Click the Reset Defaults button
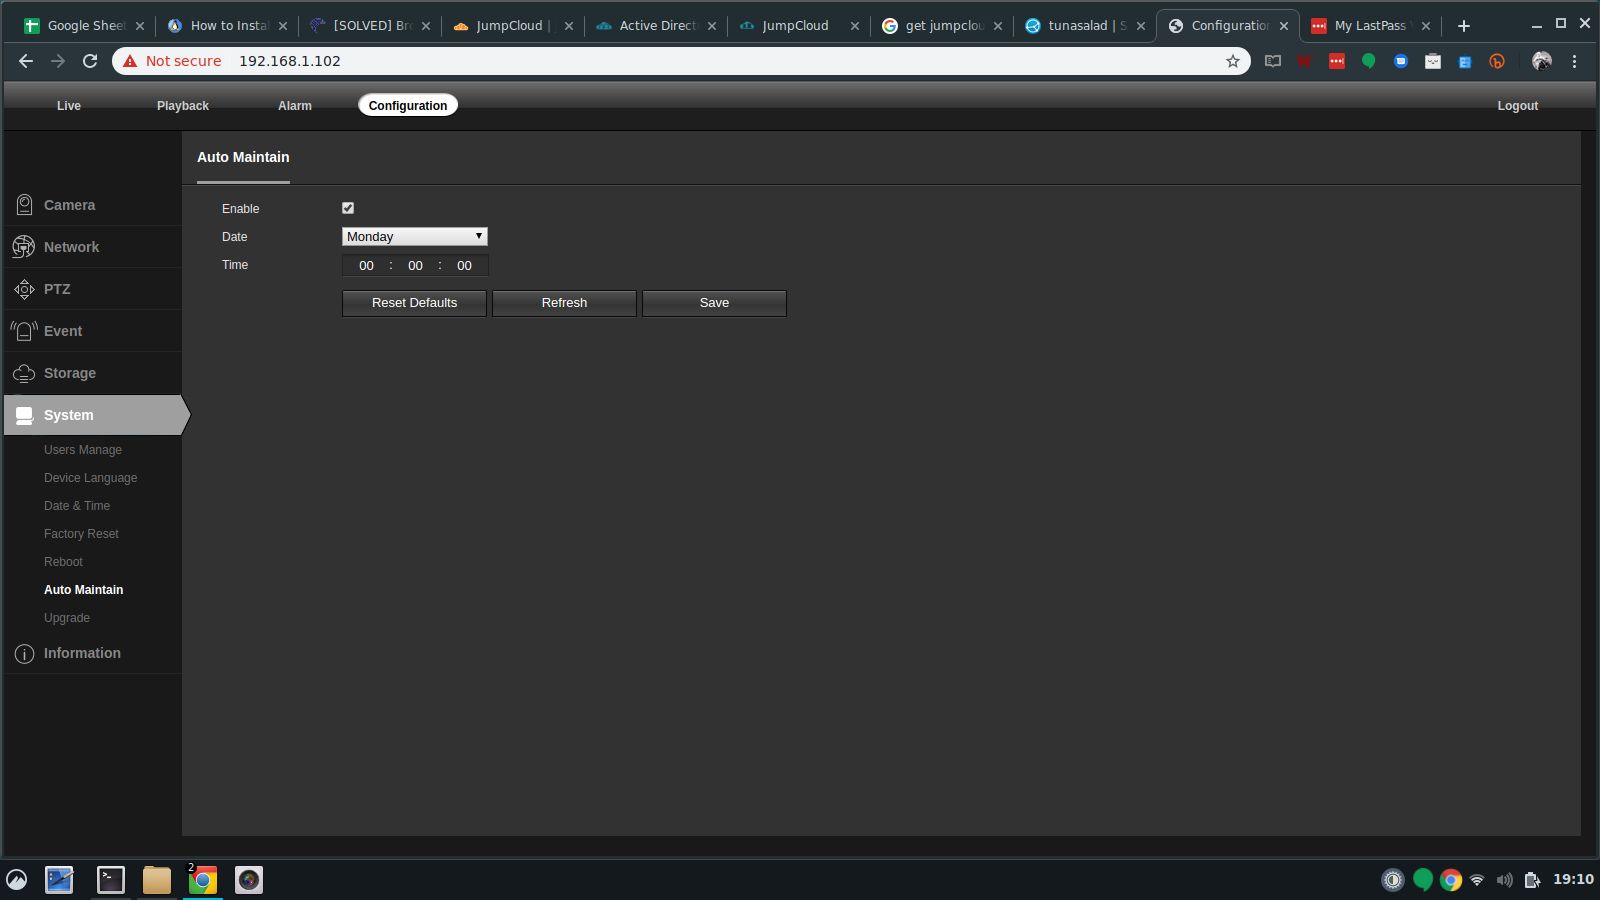Screen dimensions: 1600x900 click(414, 303)
